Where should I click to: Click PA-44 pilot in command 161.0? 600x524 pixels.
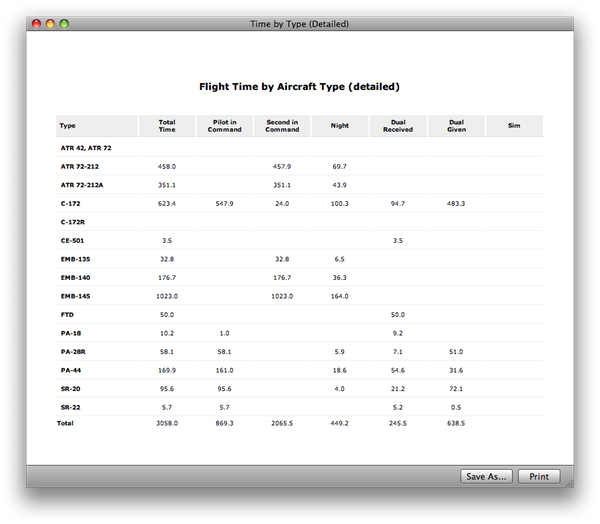(x=224, y=370)
